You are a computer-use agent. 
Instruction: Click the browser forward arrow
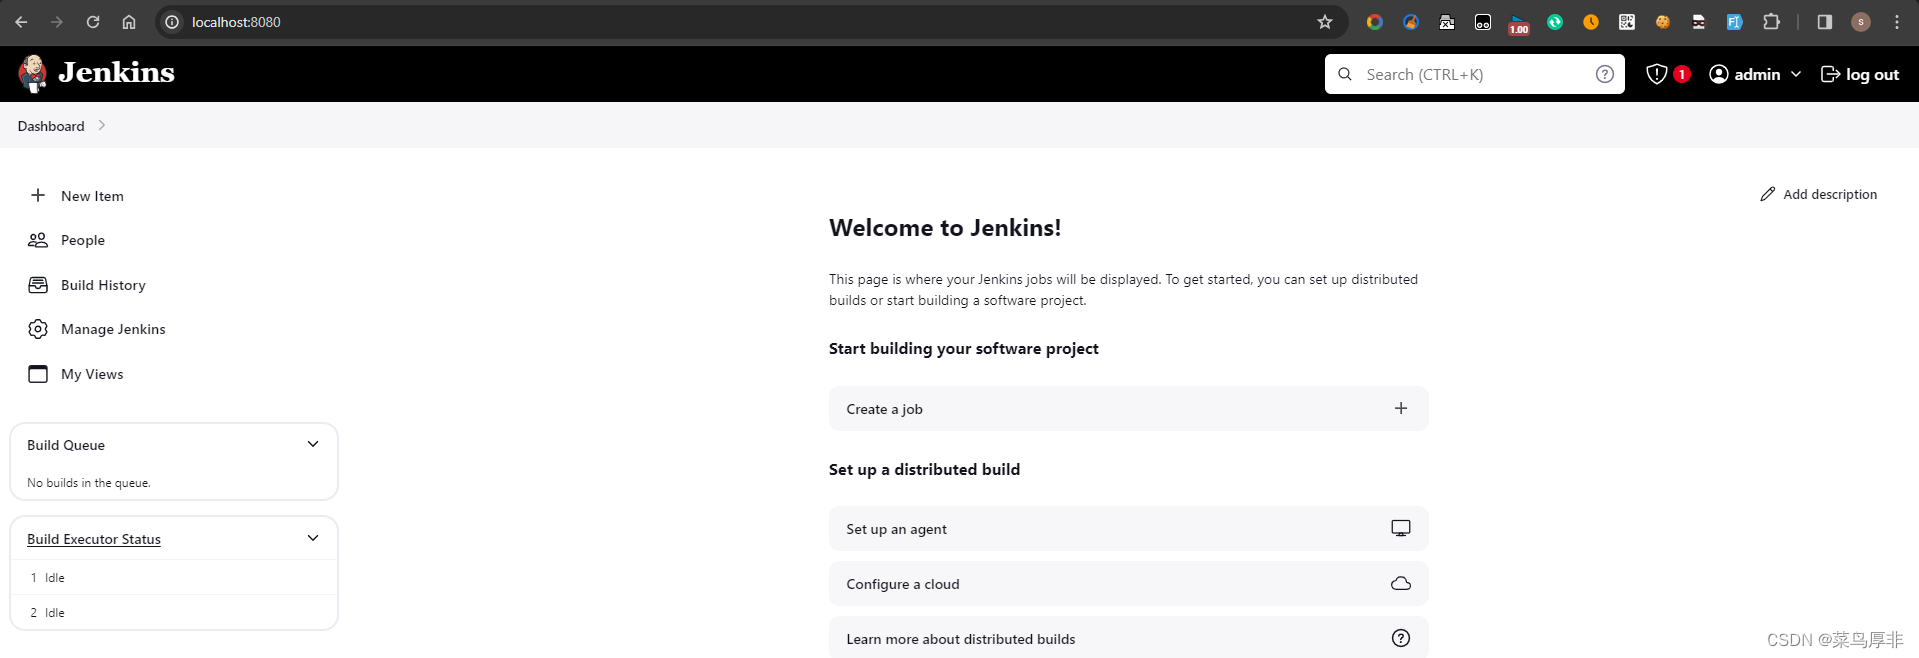click(x=57, y=22)
